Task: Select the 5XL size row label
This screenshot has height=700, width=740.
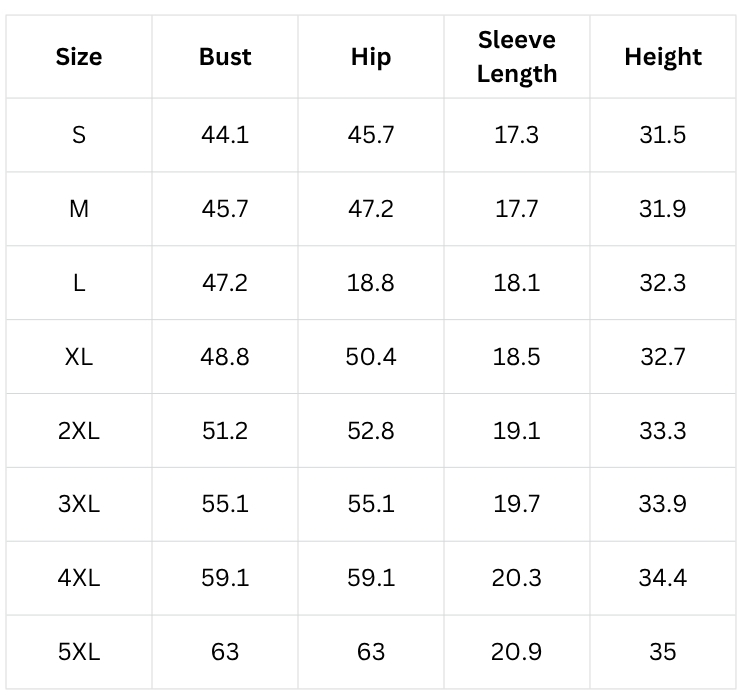Action: click(x=79, y=652)
